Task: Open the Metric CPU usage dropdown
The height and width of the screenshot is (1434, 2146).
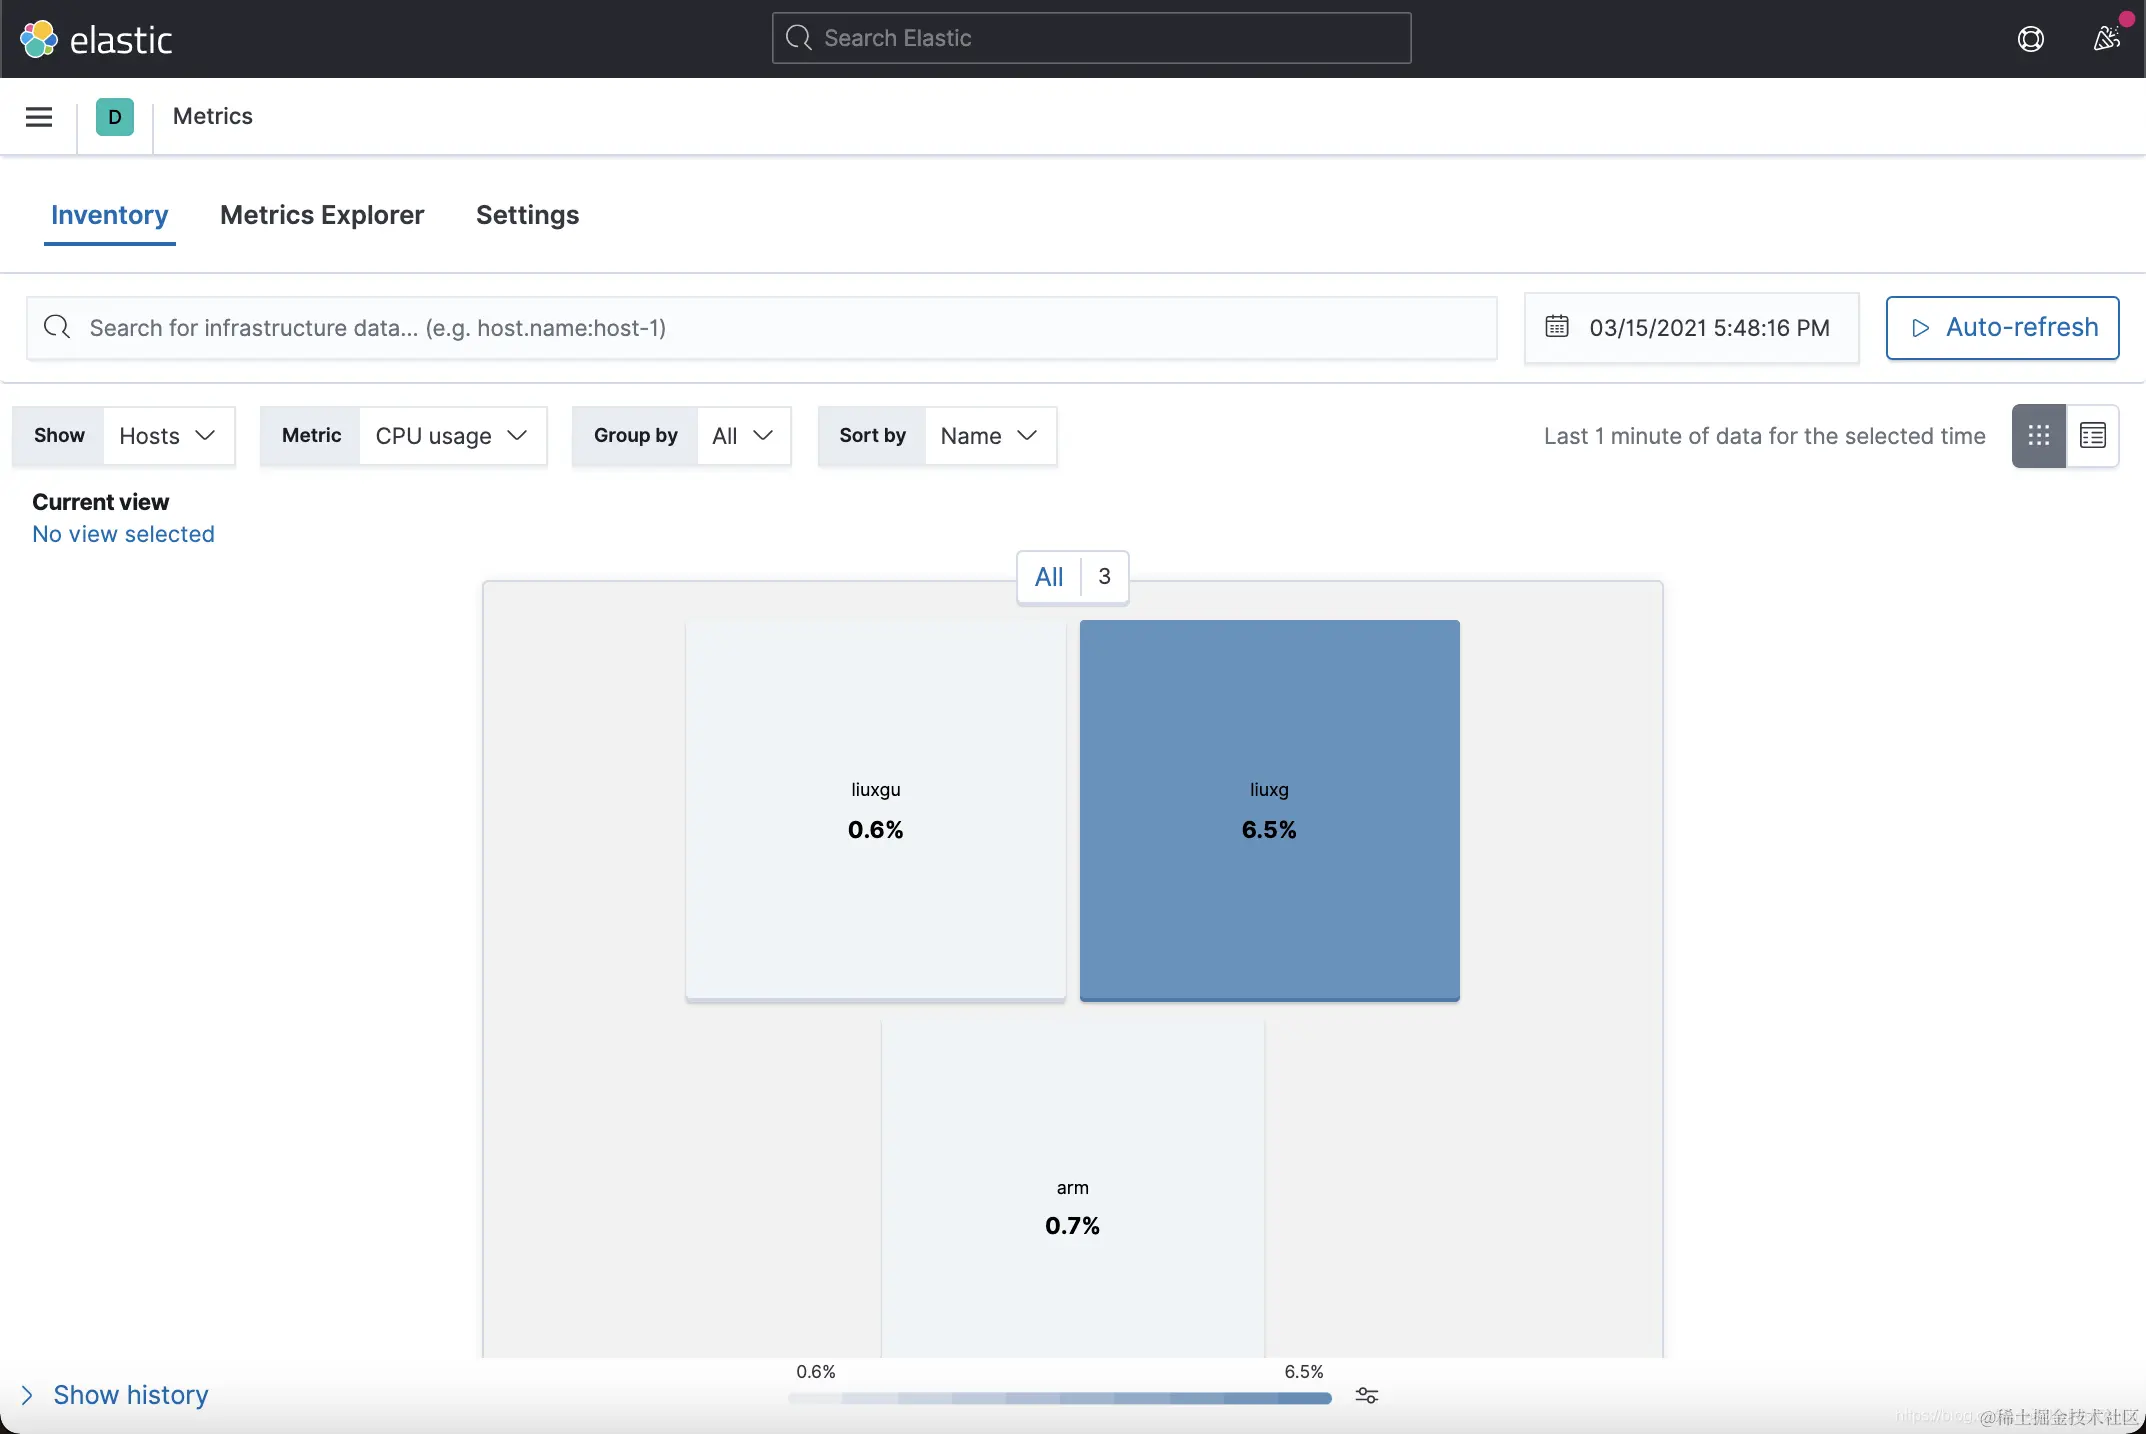Action: 452,436
